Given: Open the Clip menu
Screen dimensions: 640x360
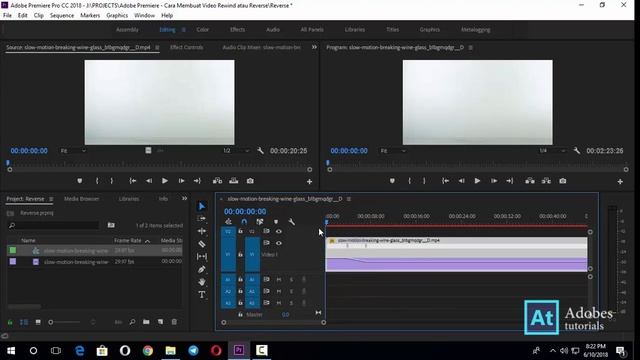Looking at the screenshot, I should pos(39,16).
